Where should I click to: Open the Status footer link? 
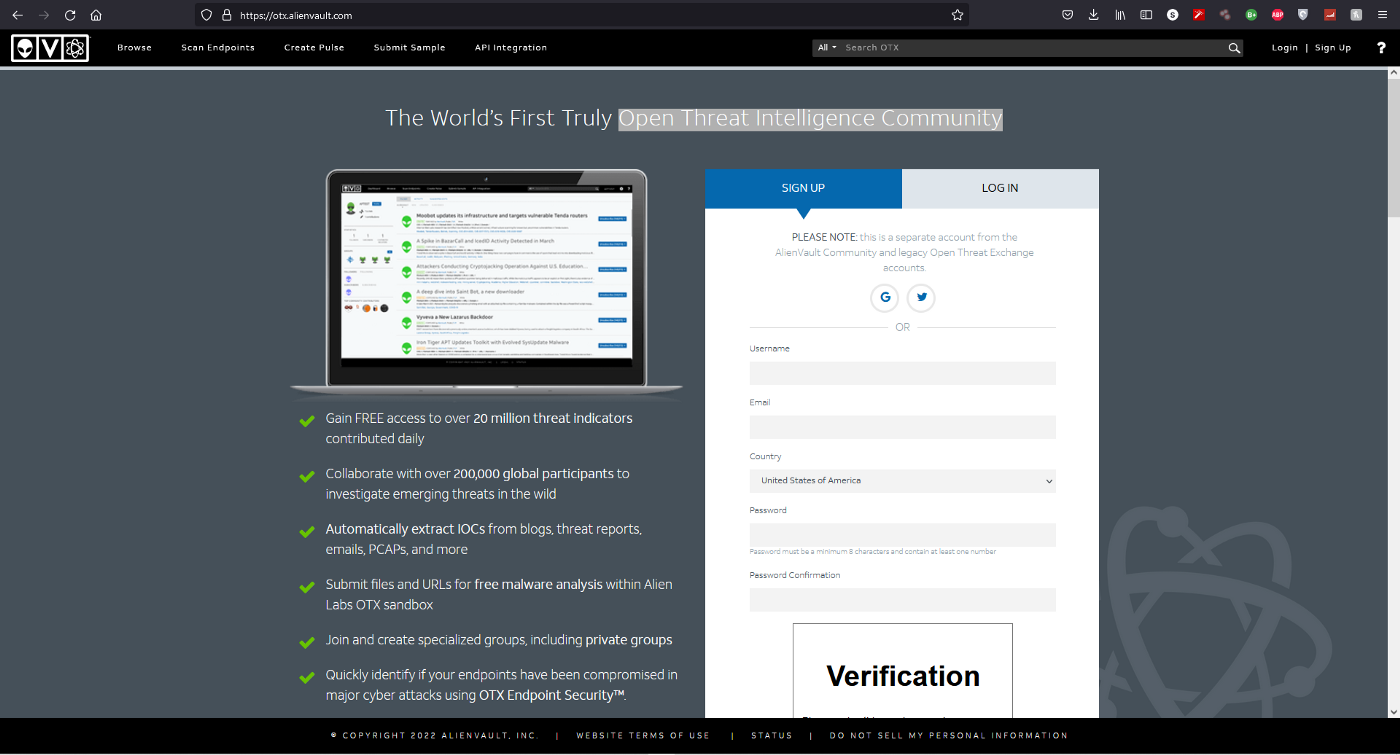(771, 736)
